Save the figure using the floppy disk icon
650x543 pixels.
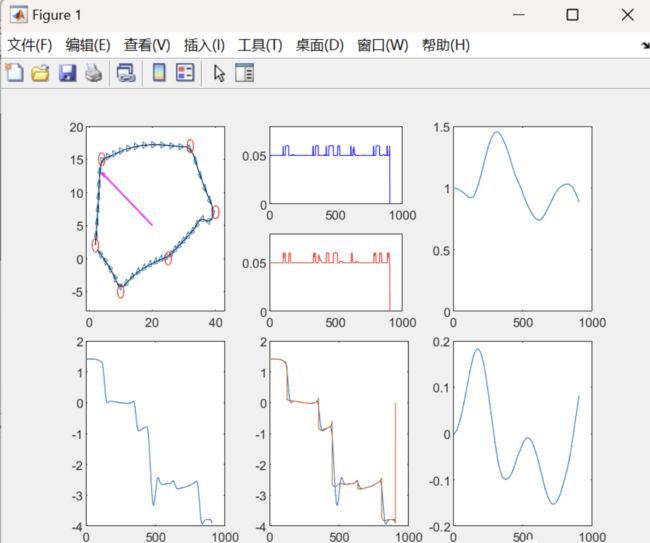coord(67,73)
